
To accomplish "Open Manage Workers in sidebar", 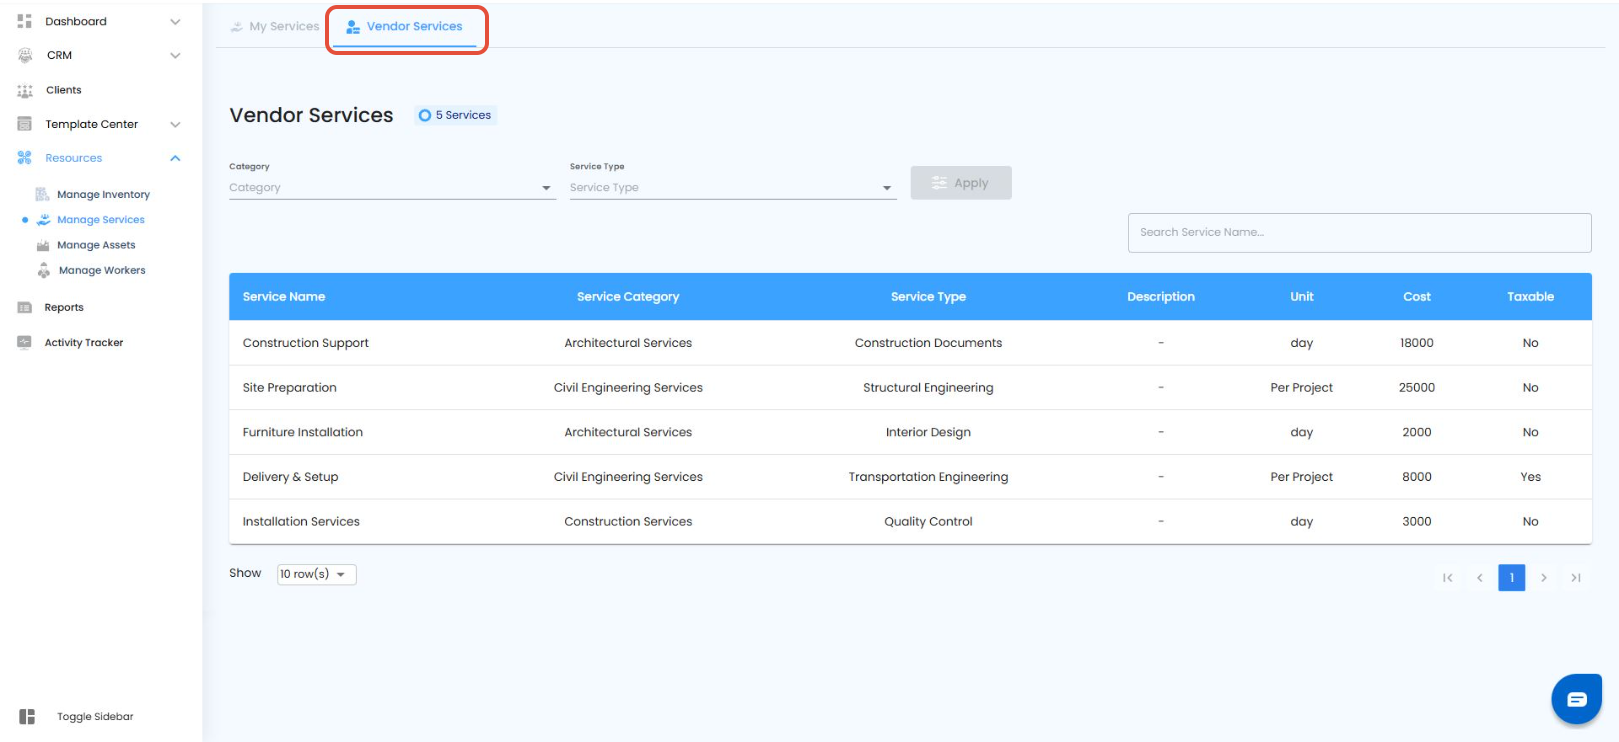I will (x=102, y=271).
